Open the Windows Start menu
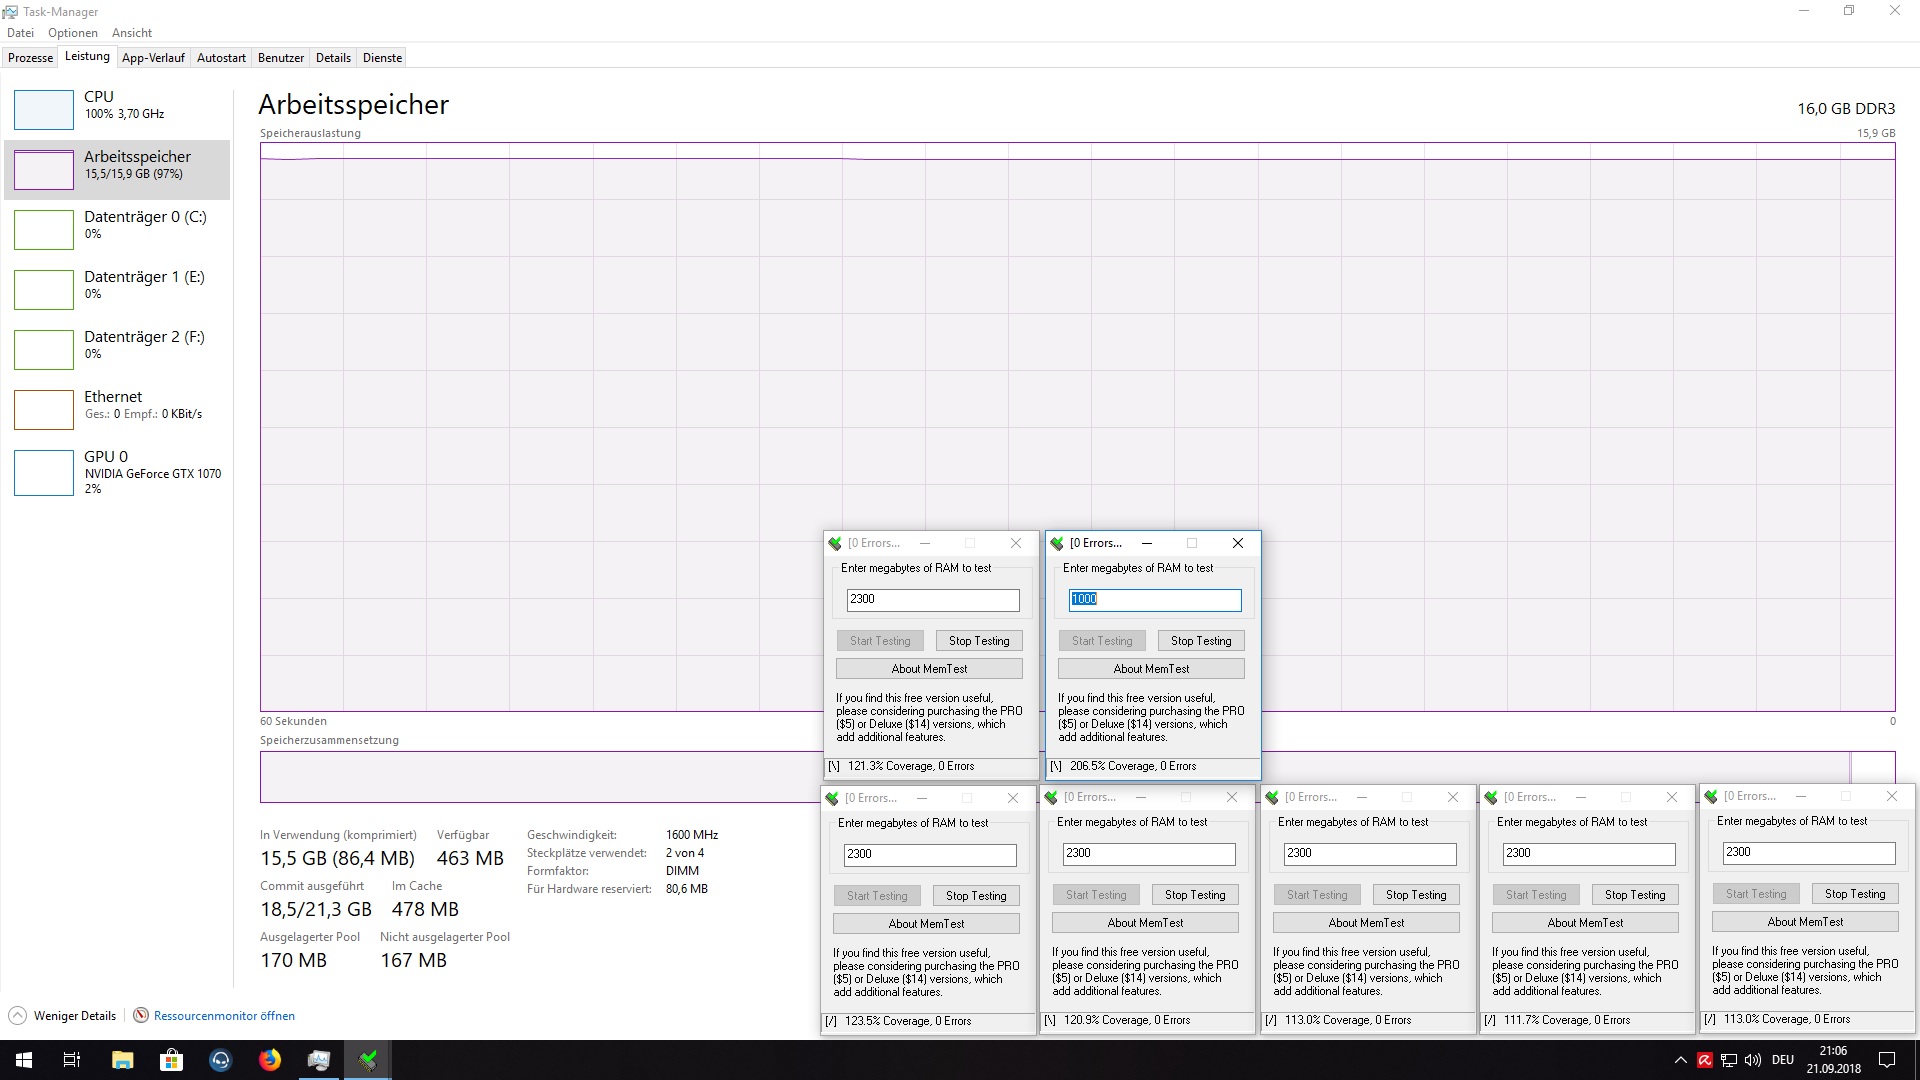The height and width of the screenshot is (1080, 1920). 24,1060
